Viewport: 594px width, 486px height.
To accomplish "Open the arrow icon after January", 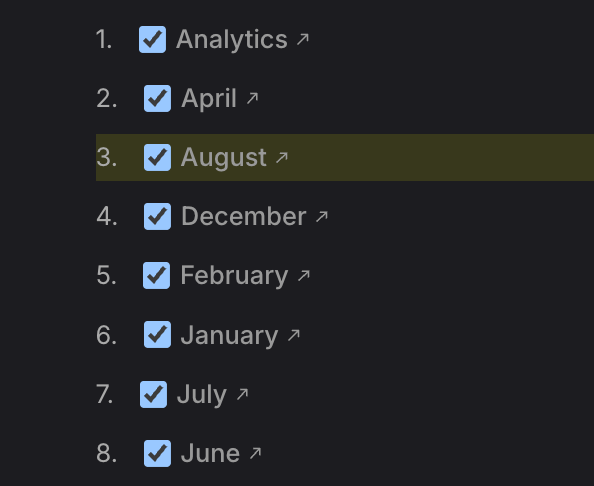I will point(294,335).
